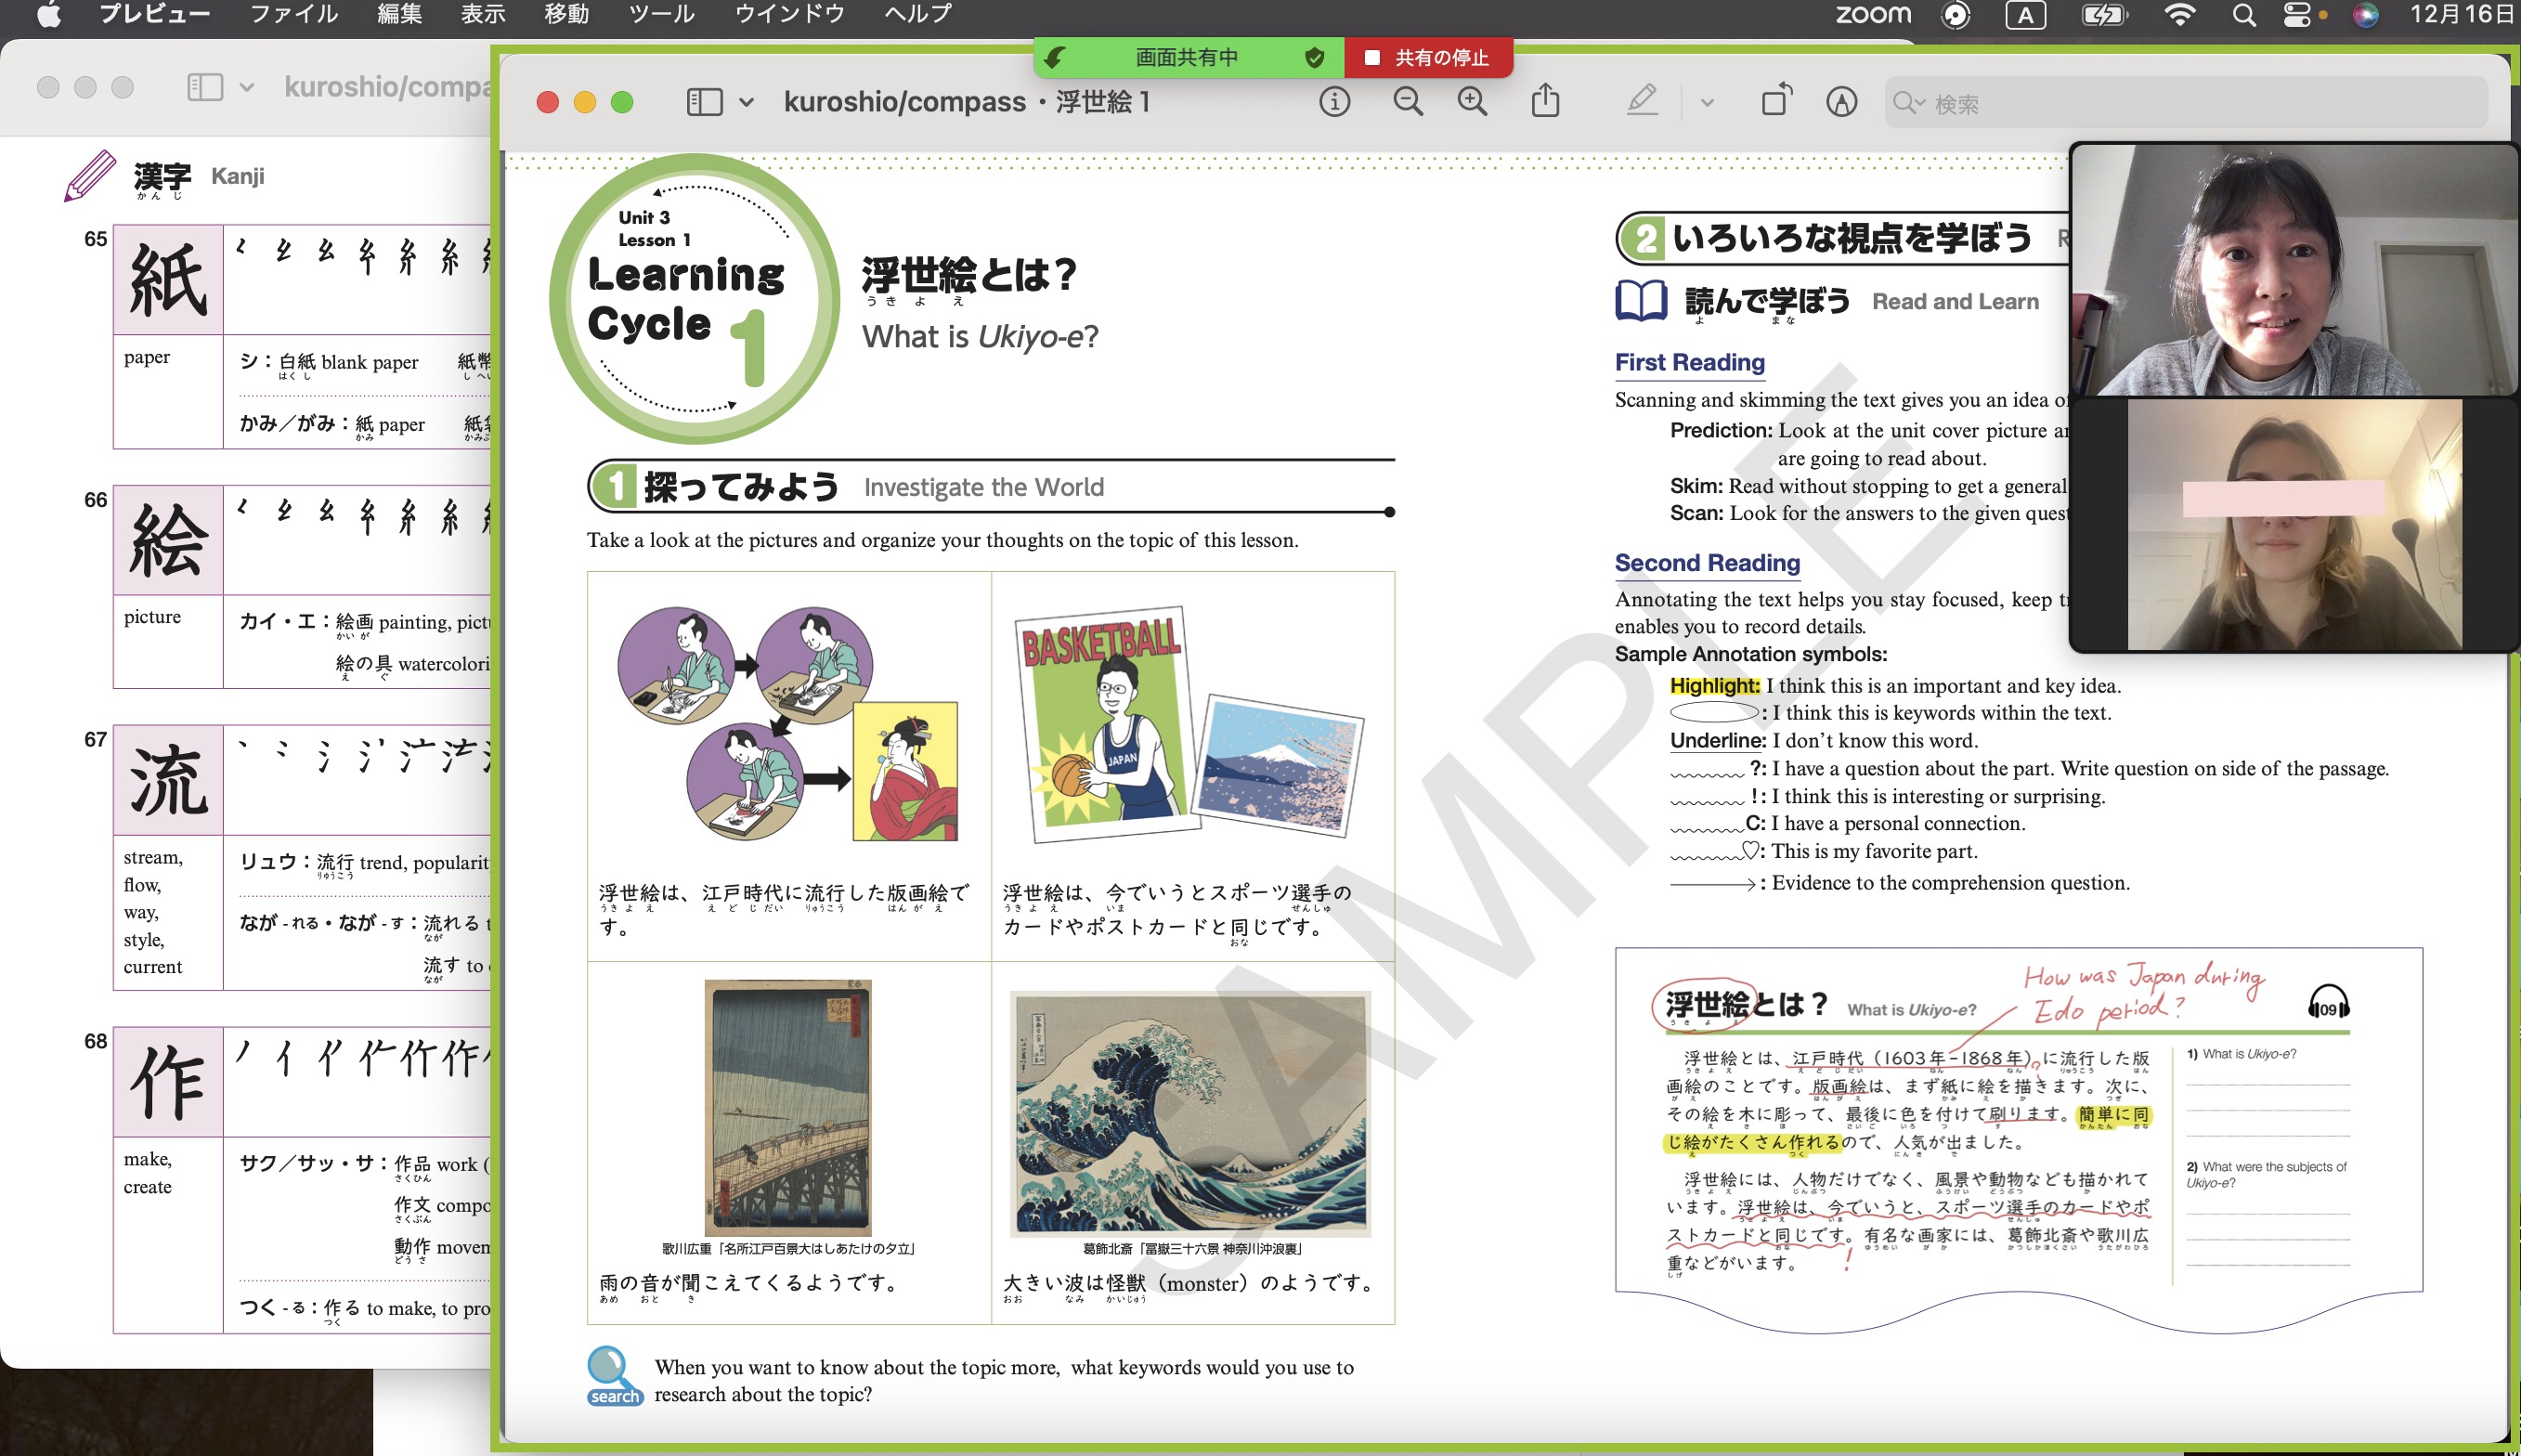2521x1456 pixels.
Task: Click the 12月16日 date in menu bar
Action: [2462, 14]
